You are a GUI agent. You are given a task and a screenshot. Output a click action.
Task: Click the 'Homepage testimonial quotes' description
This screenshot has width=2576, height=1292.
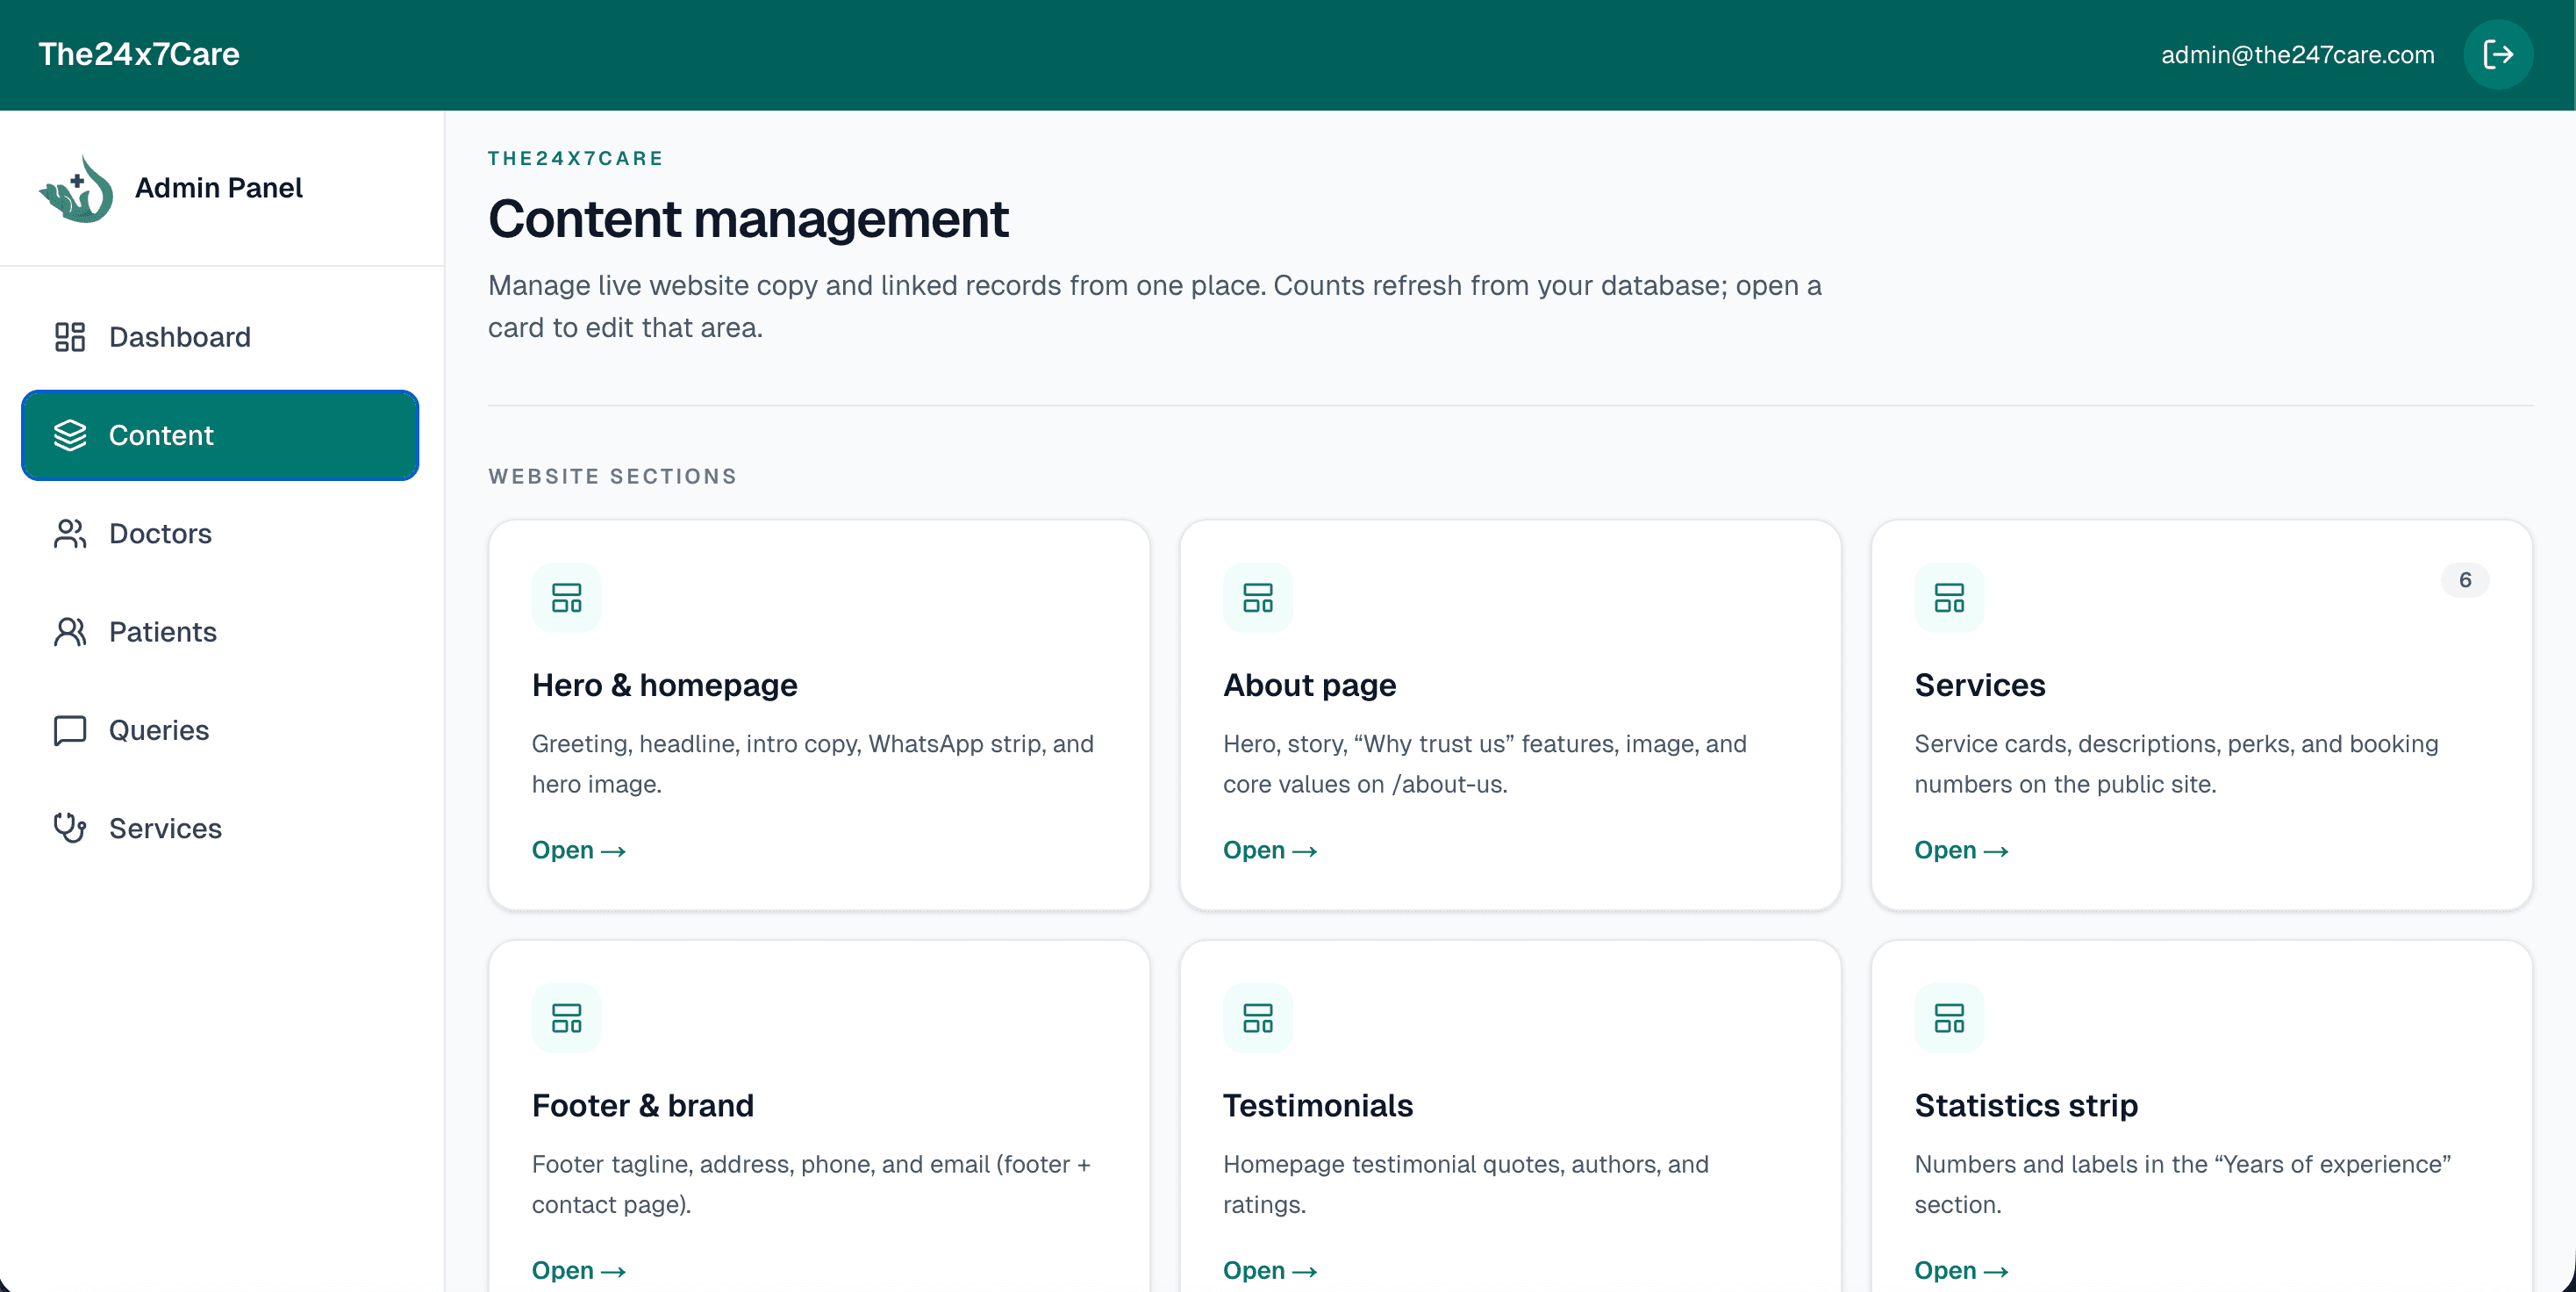[x=1465, y=1184]
